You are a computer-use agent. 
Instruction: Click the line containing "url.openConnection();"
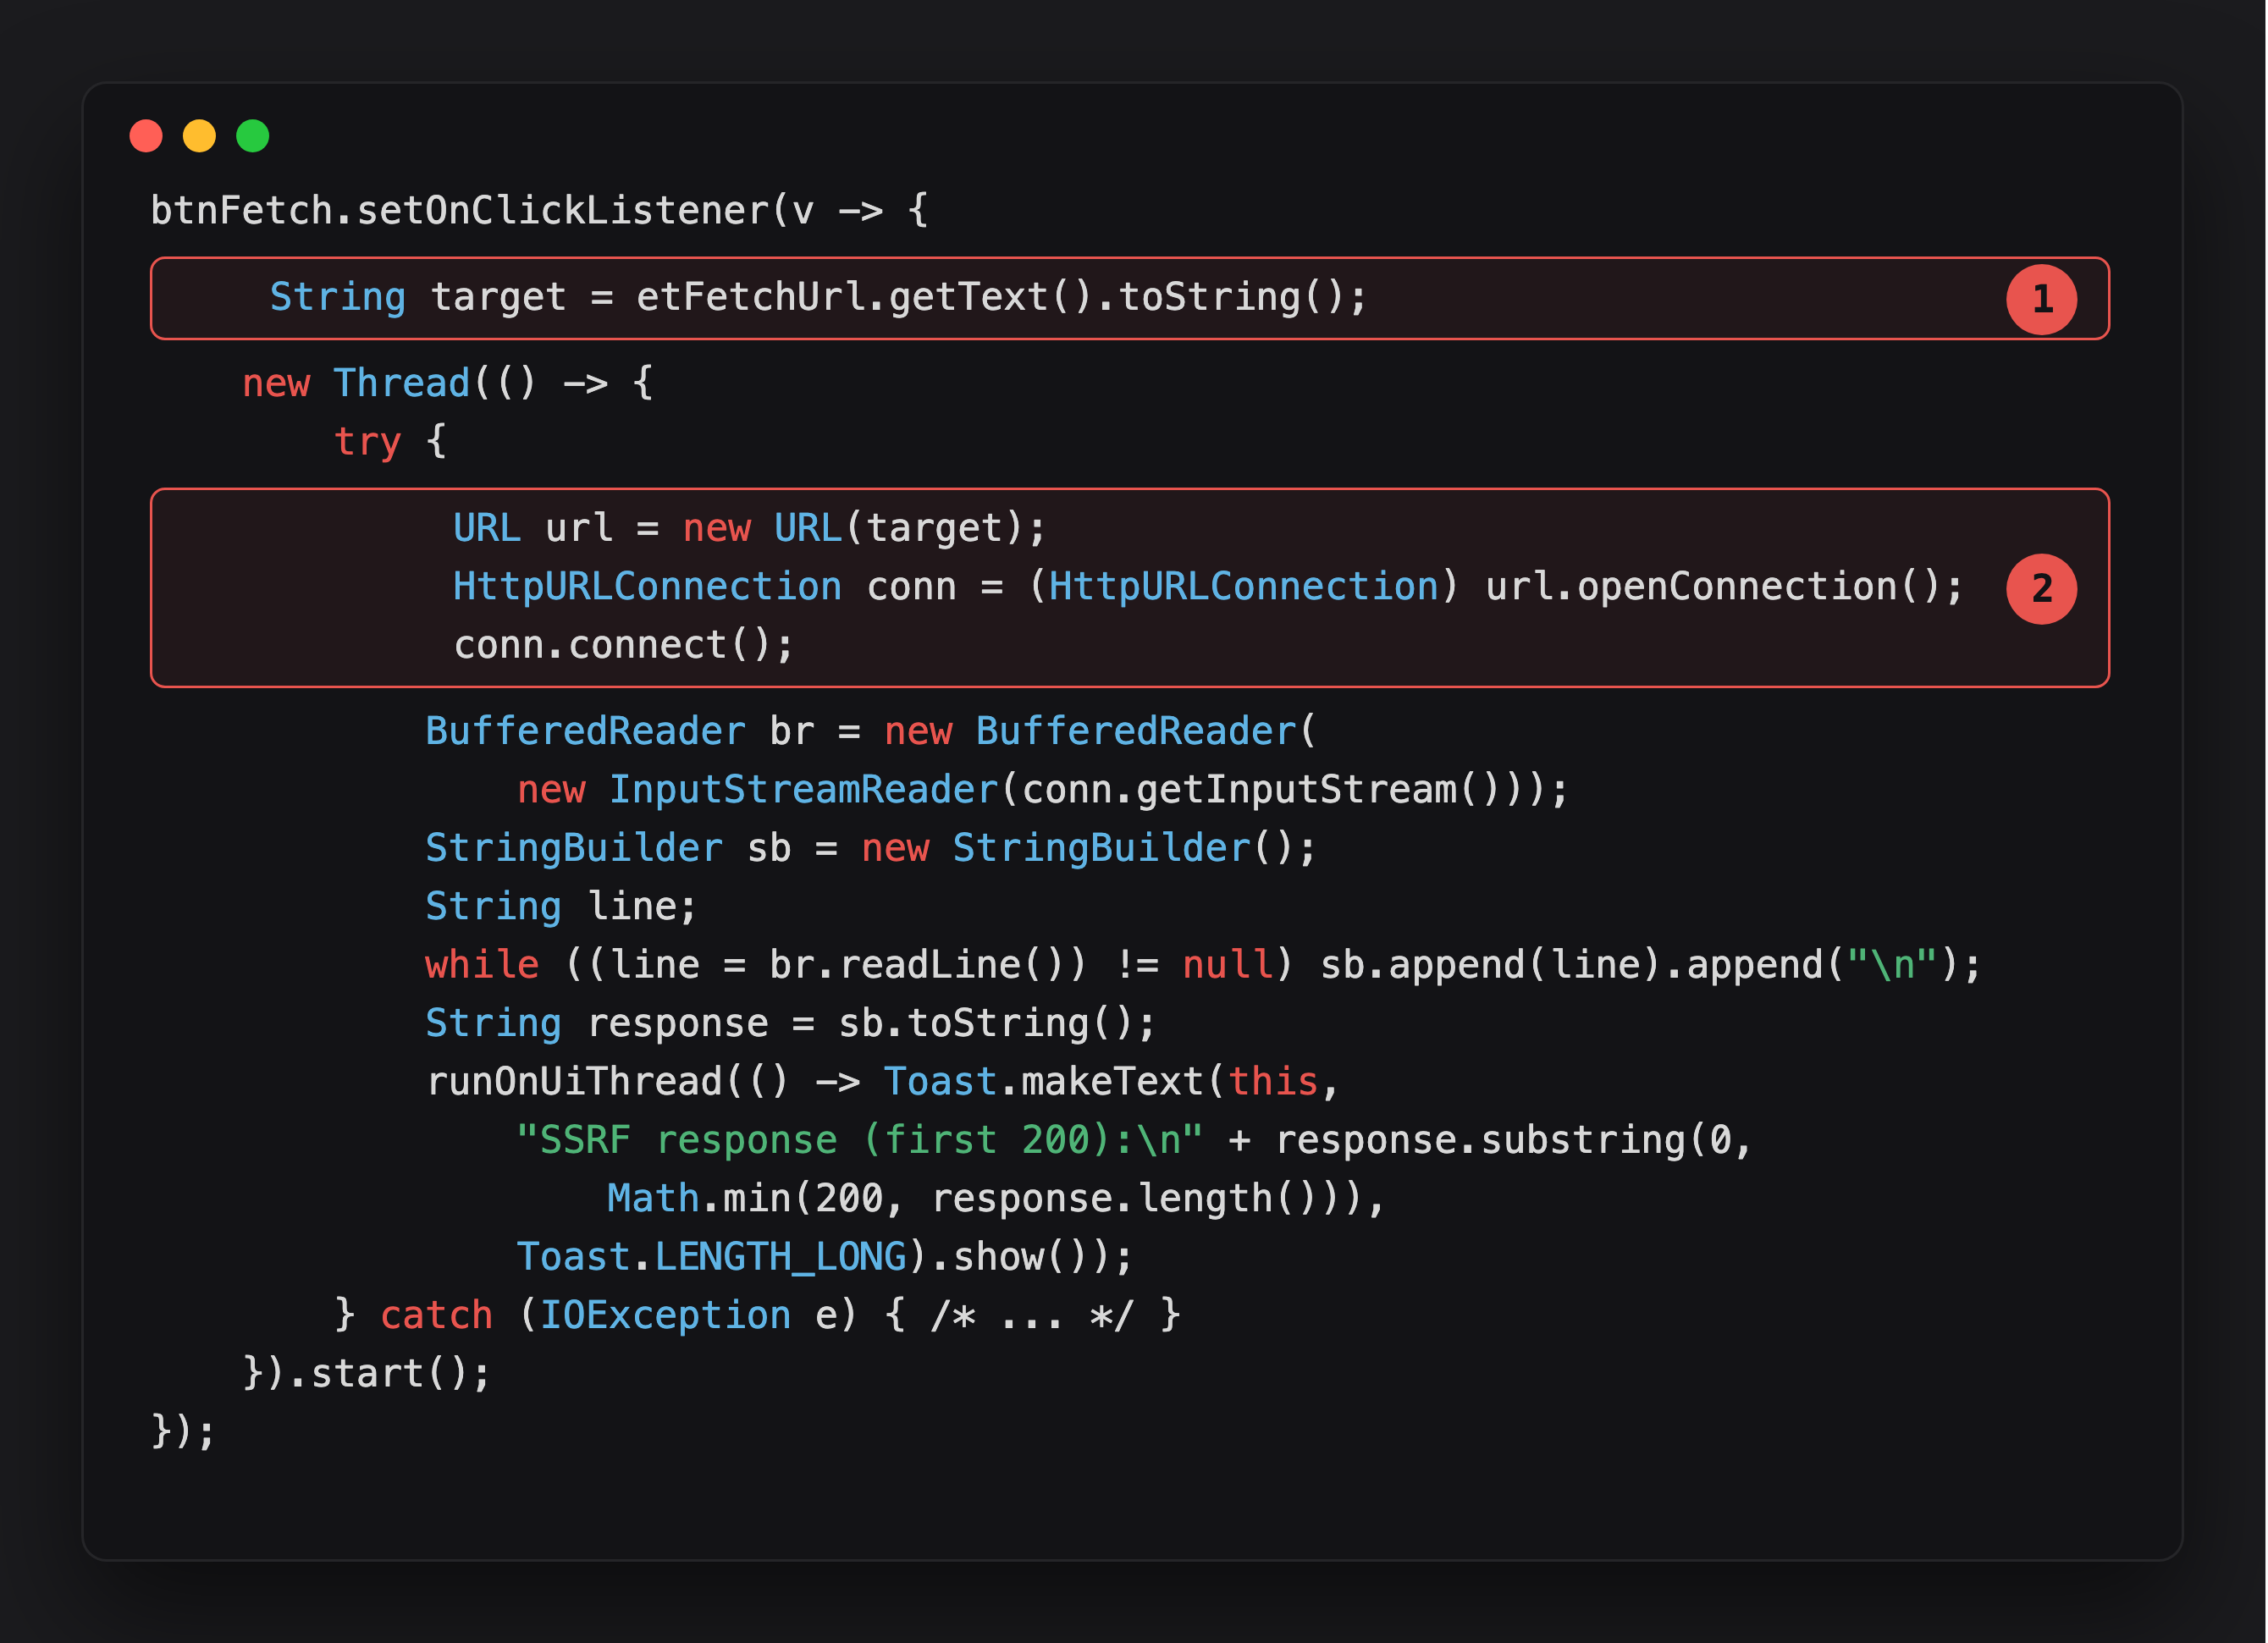(1208, 587)
